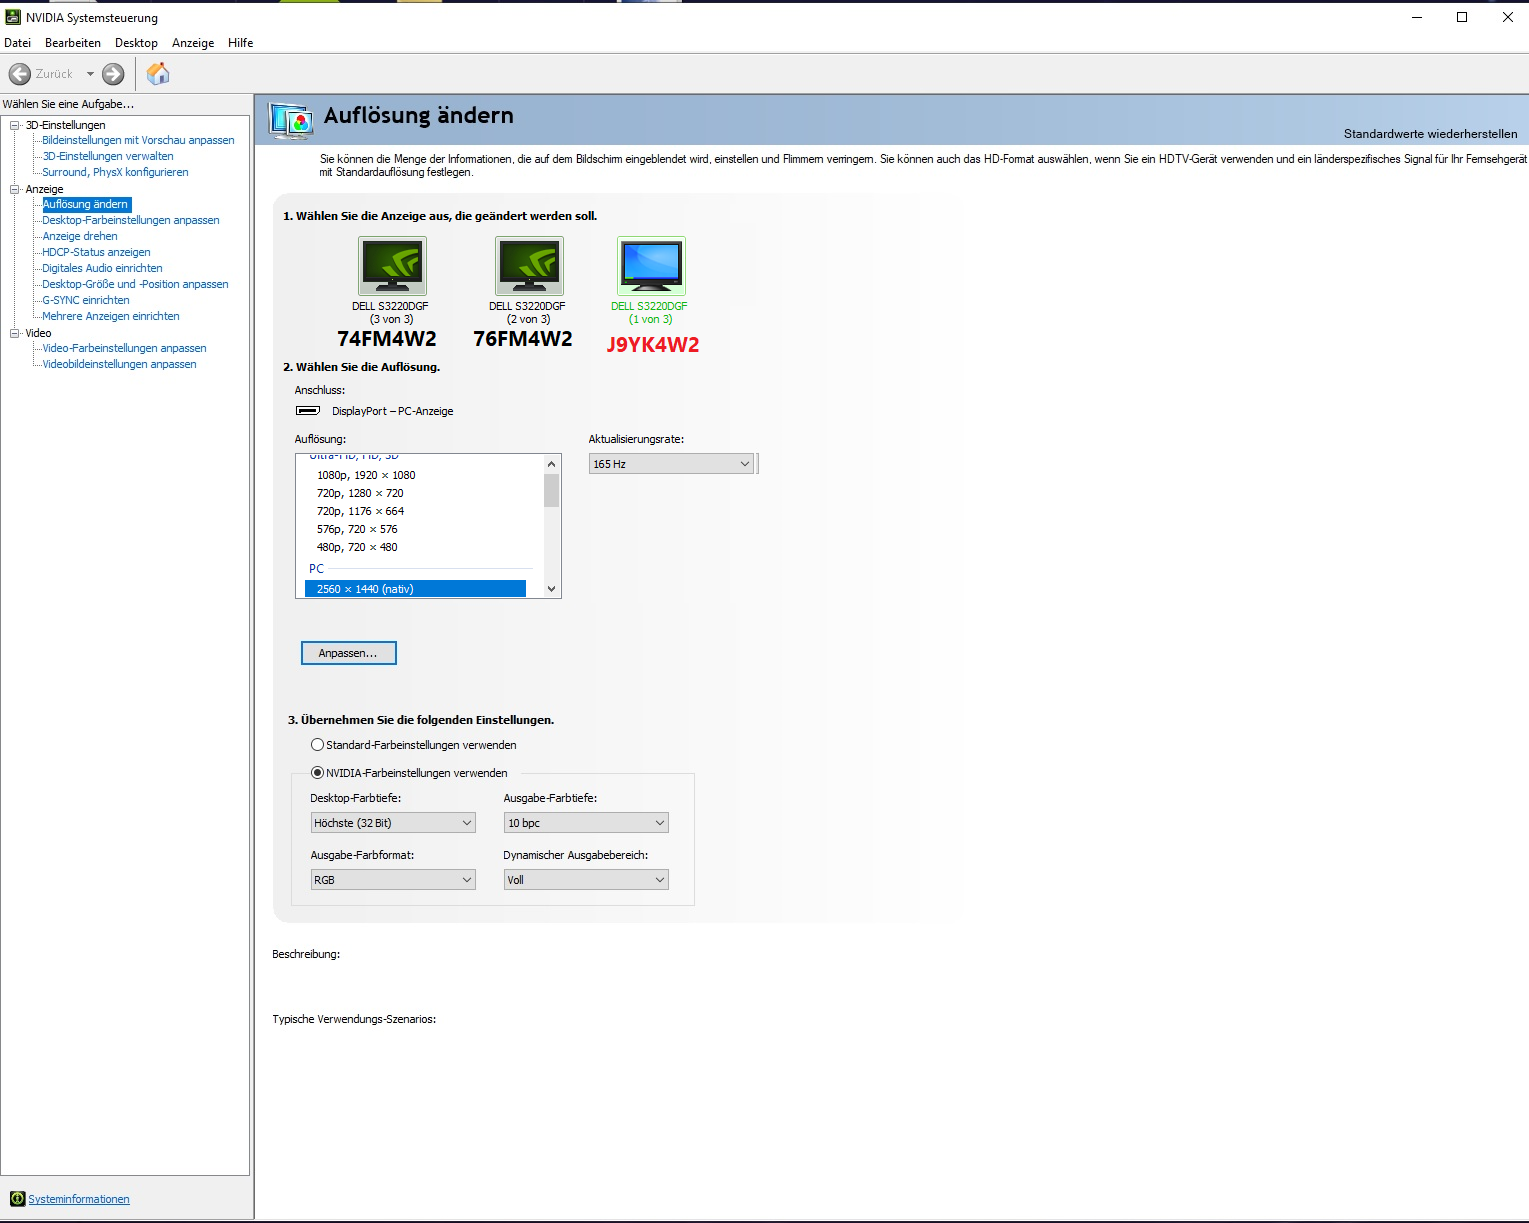Click Standardwerte wiederherstellen link
Image resolution: width=1529 pixels, height=1223 pixels.
[x=1430, y=134]
